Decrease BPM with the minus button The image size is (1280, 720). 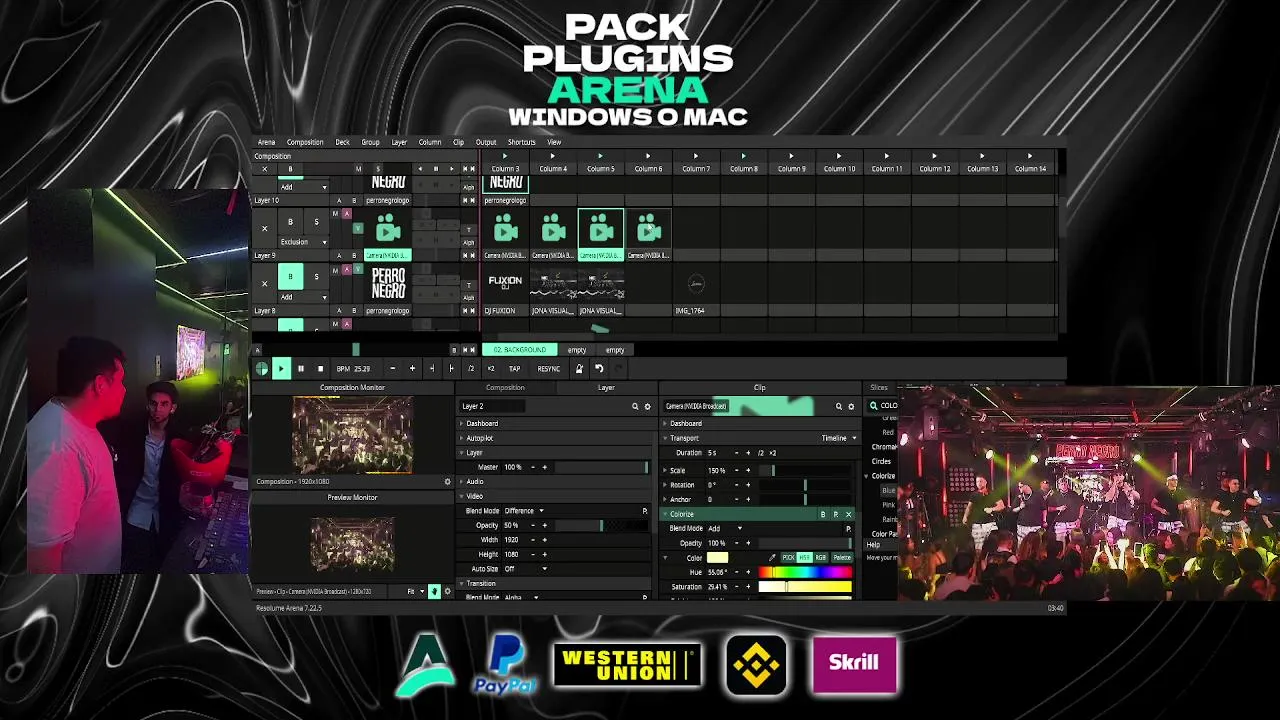(x=392, y=368)
